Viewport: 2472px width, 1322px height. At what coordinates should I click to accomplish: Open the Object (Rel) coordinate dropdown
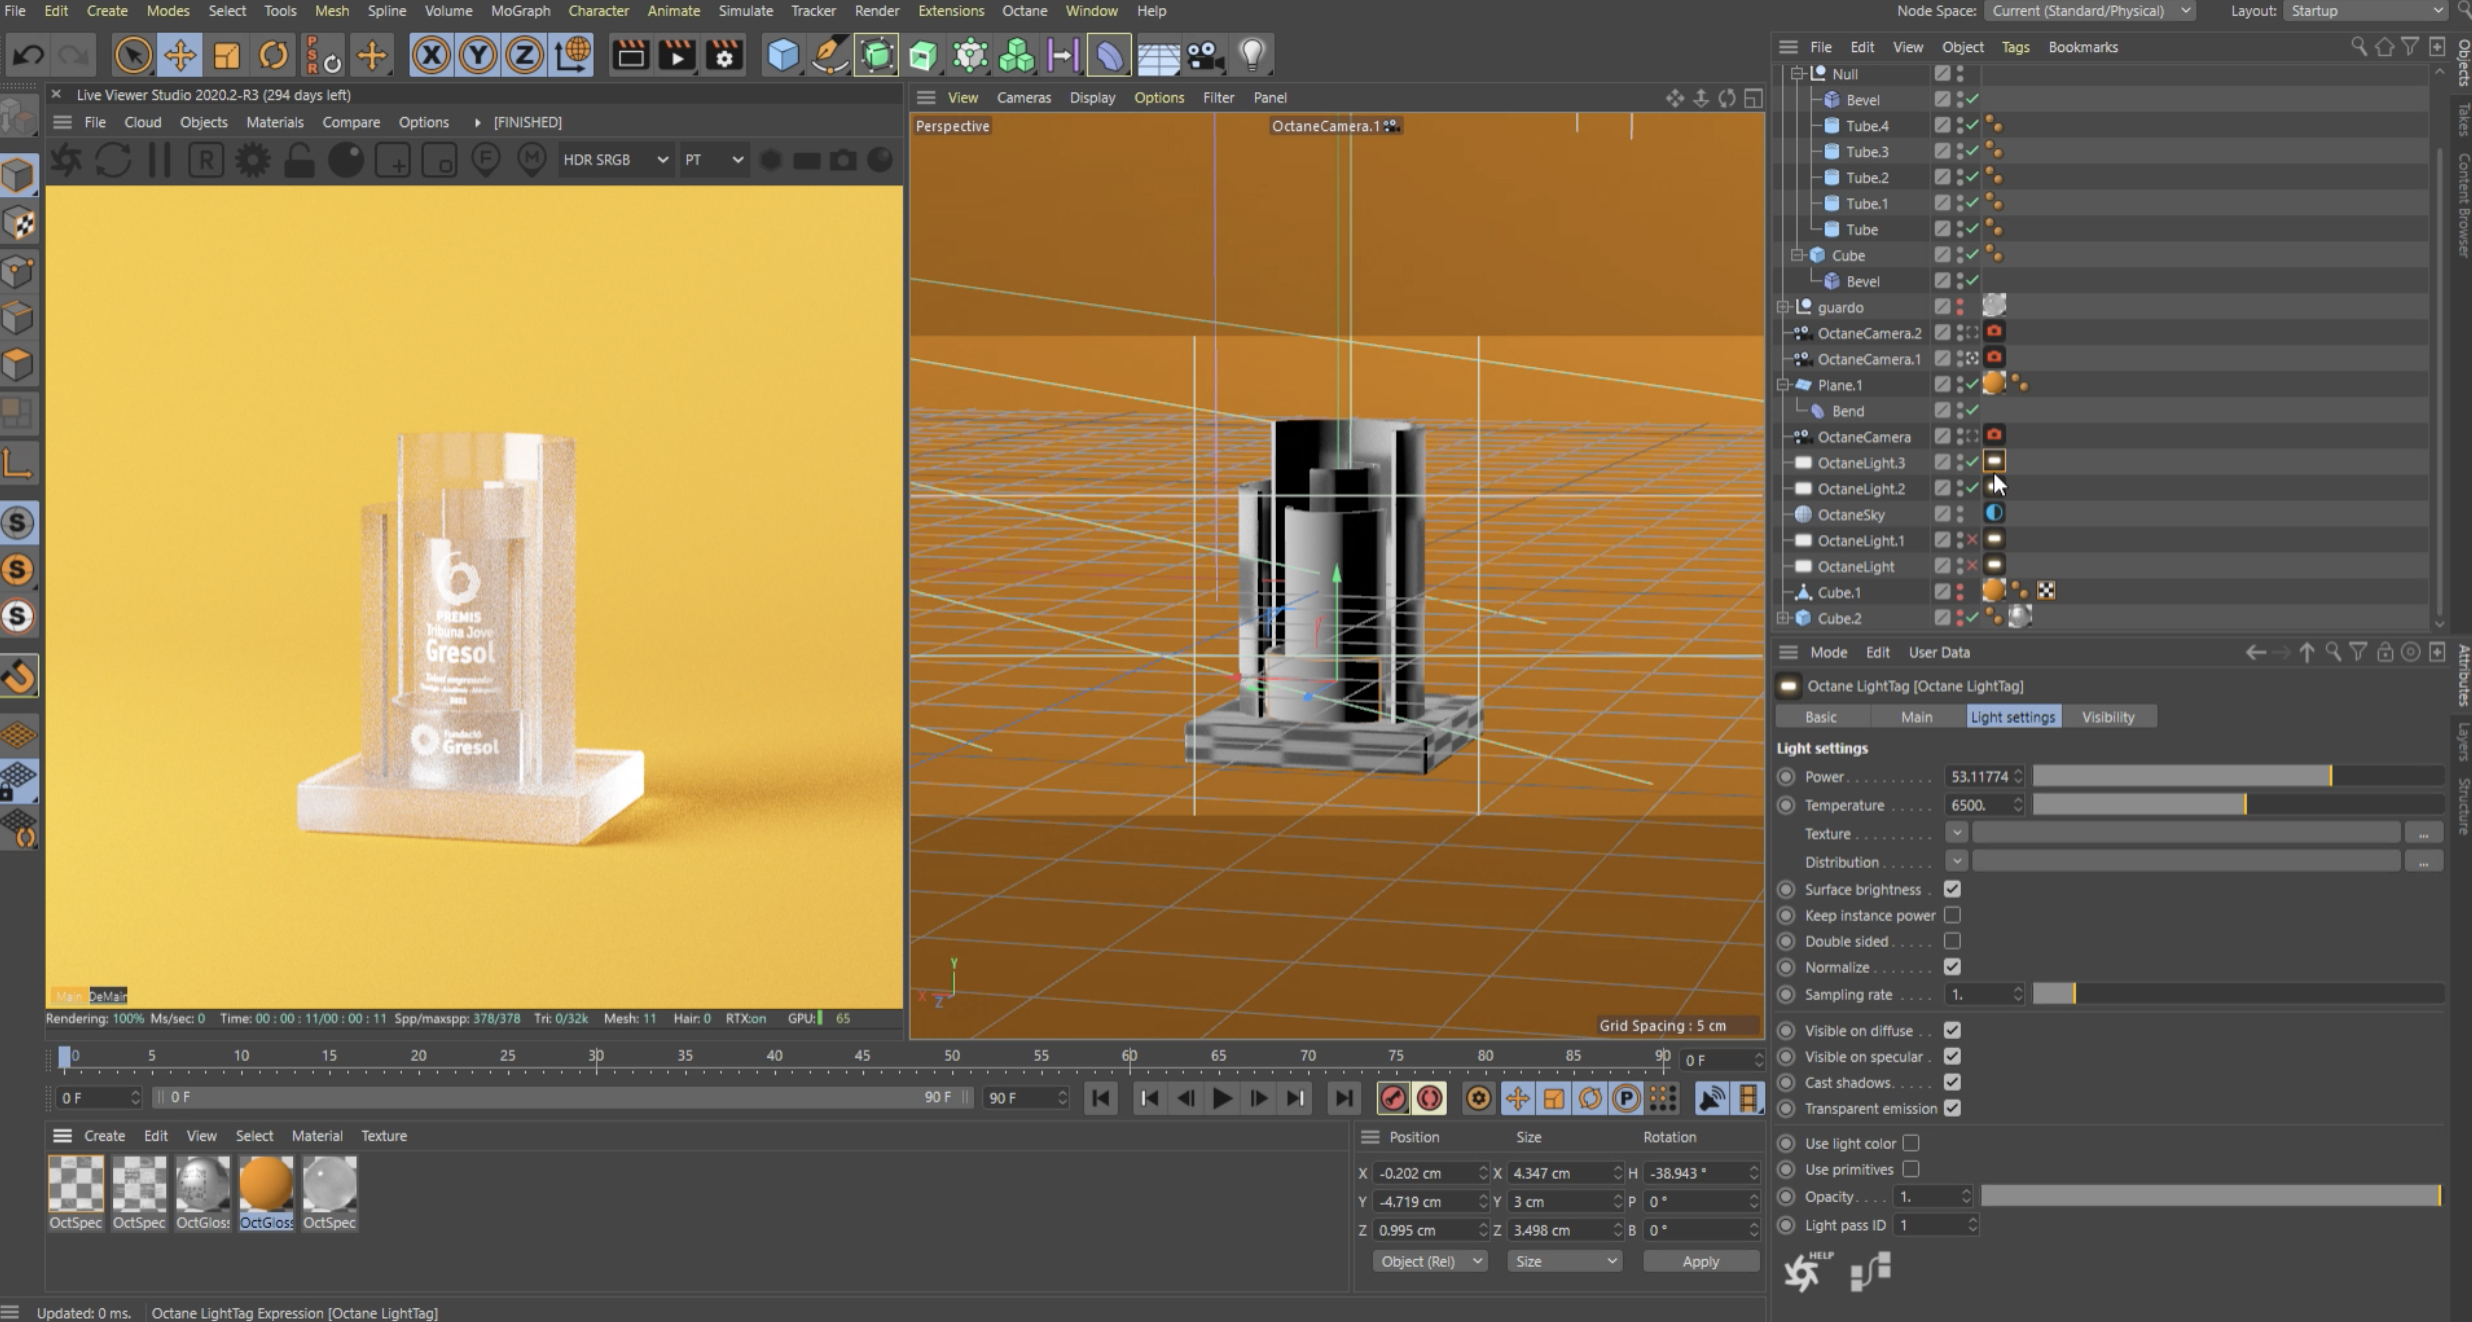click(x=1430, y=1261)
